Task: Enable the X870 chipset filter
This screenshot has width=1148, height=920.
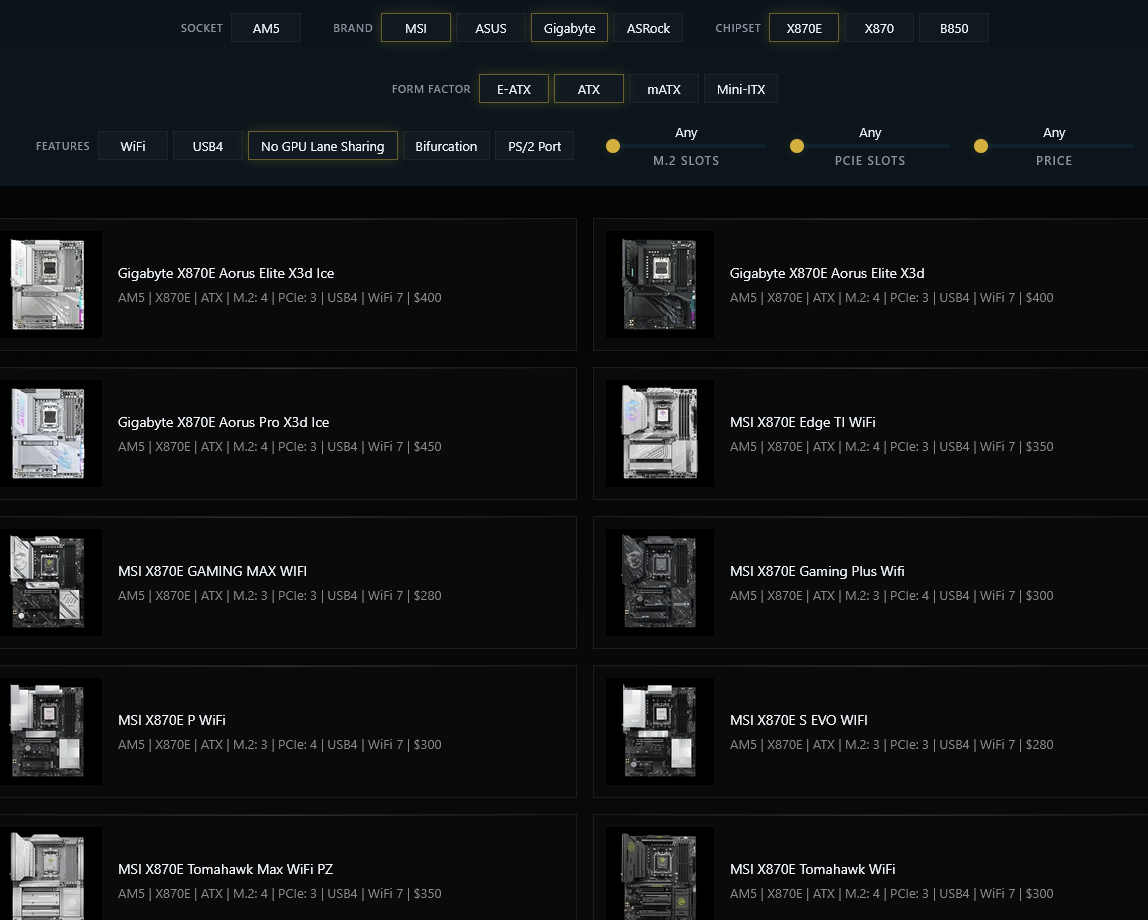Action: (879, 28)
